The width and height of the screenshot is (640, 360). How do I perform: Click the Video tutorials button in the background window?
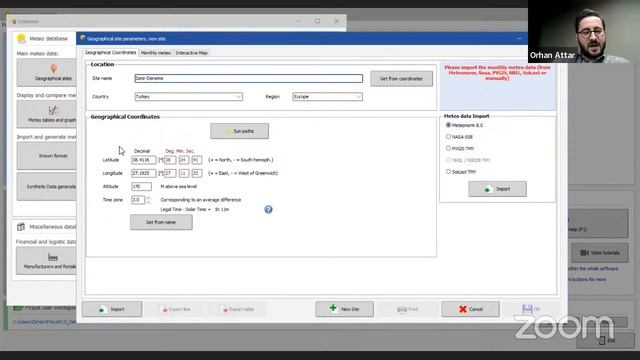600,253
